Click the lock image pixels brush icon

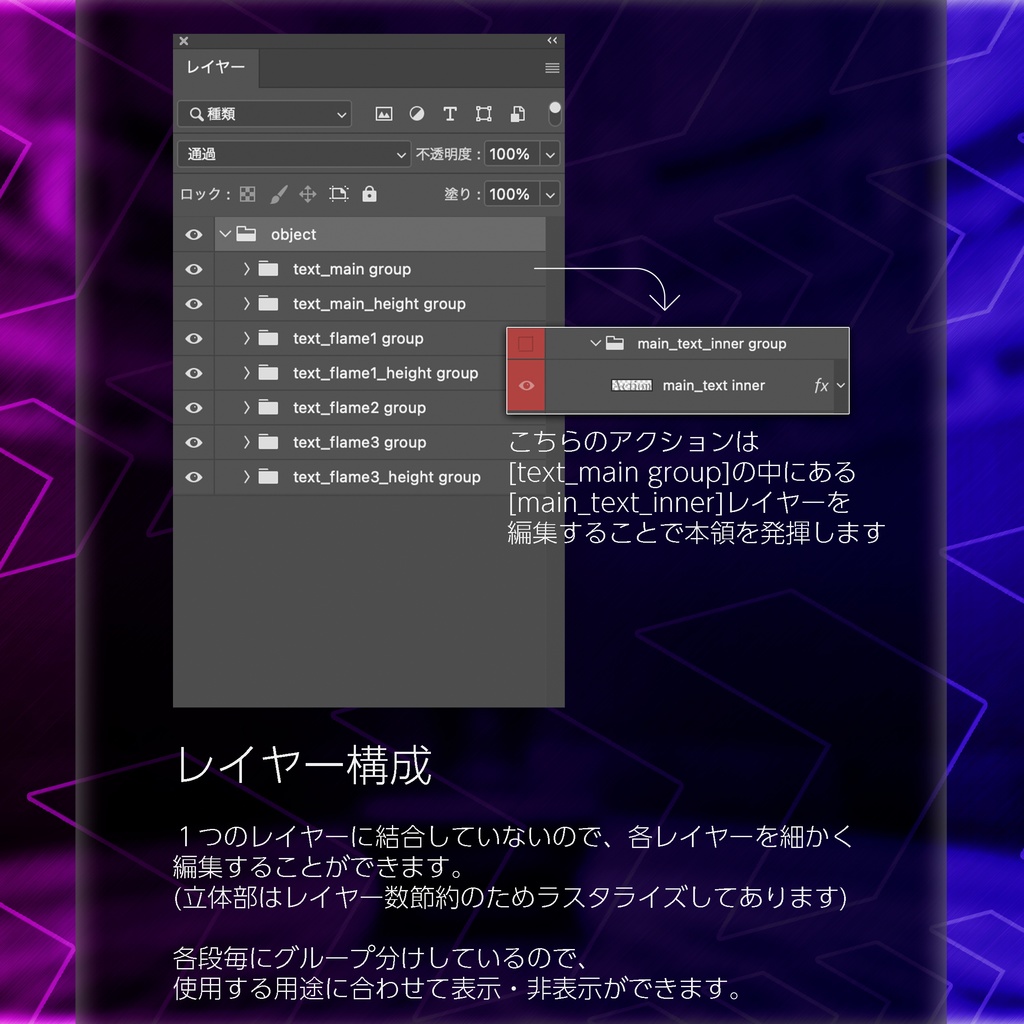tap(278, 194)
